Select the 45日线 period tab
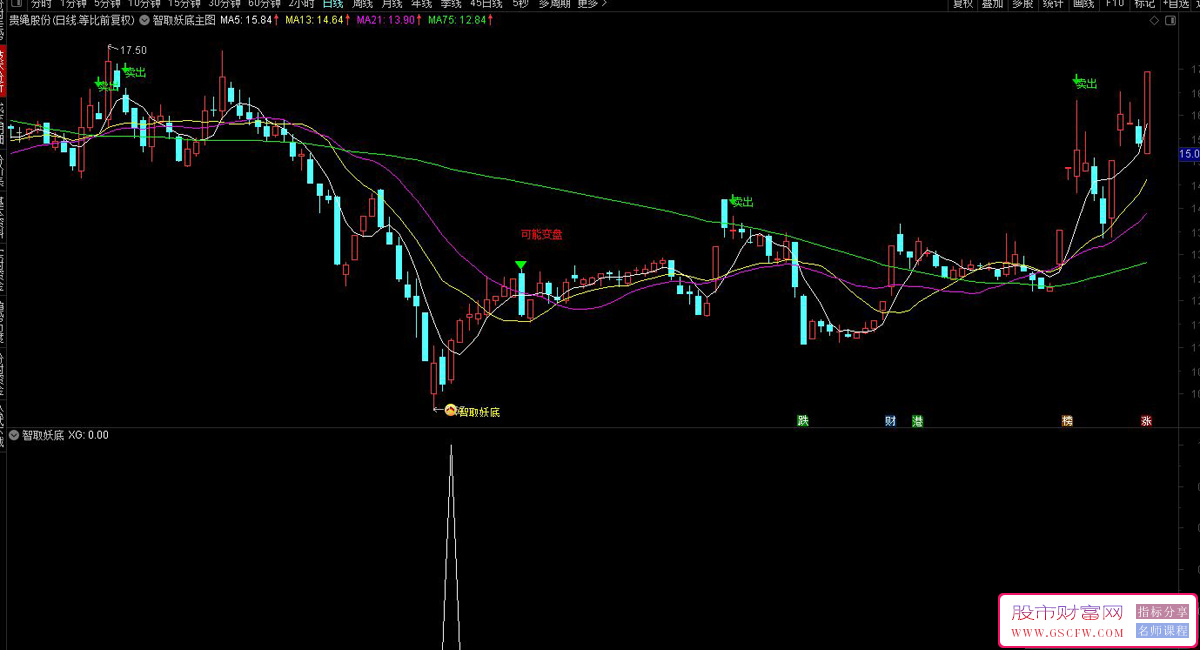 coord(486,4)
